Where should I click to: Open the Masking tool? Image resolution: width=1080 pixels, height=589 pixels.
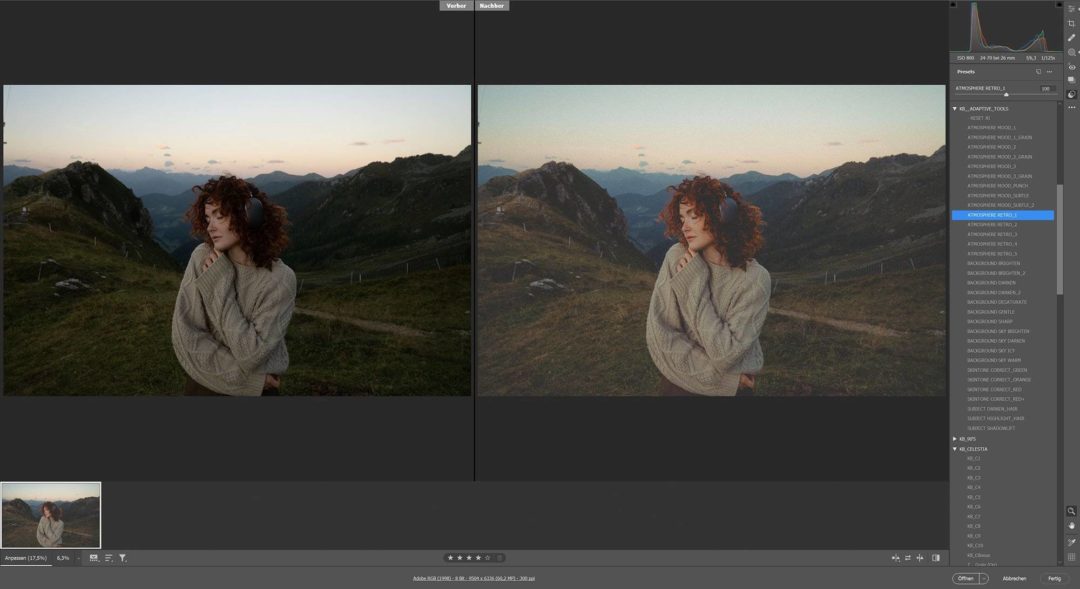(1072, 52)
